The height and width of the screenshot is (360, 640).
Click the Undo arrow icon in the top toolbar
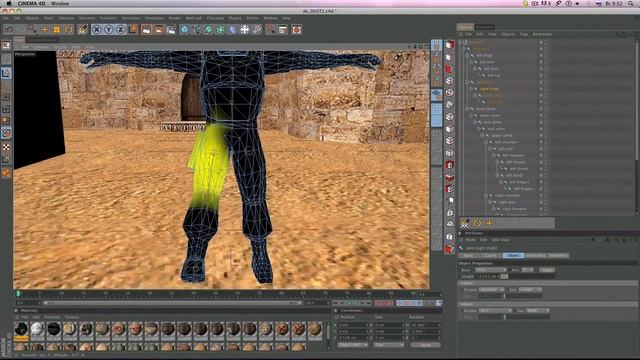point(9,29)
